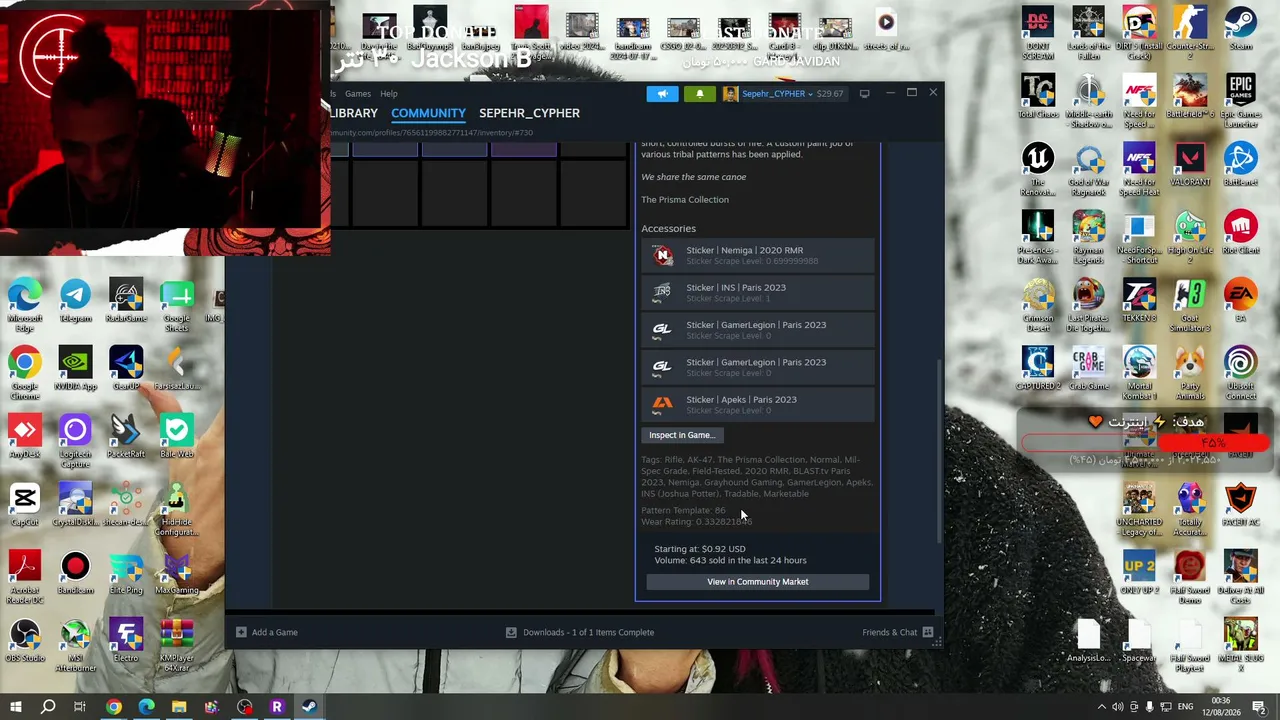Select the Apeks Paris 2023 sticker row

tap(758, 404)
